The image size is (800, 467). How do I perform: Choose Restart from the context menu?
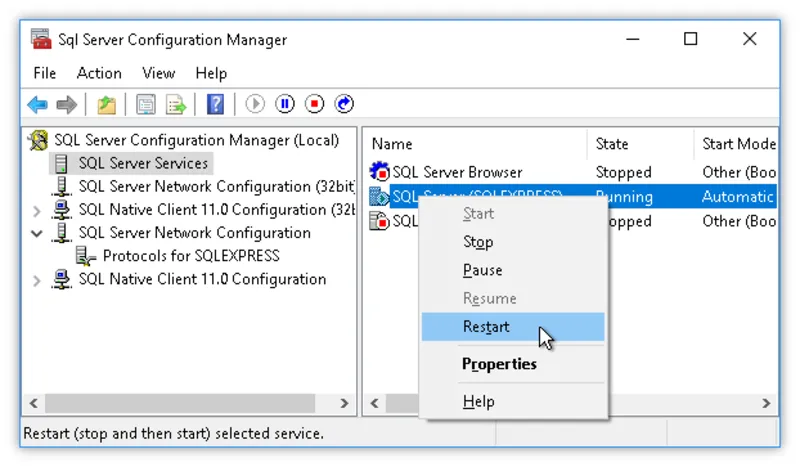pyautogui.click(x=486, y=327)
